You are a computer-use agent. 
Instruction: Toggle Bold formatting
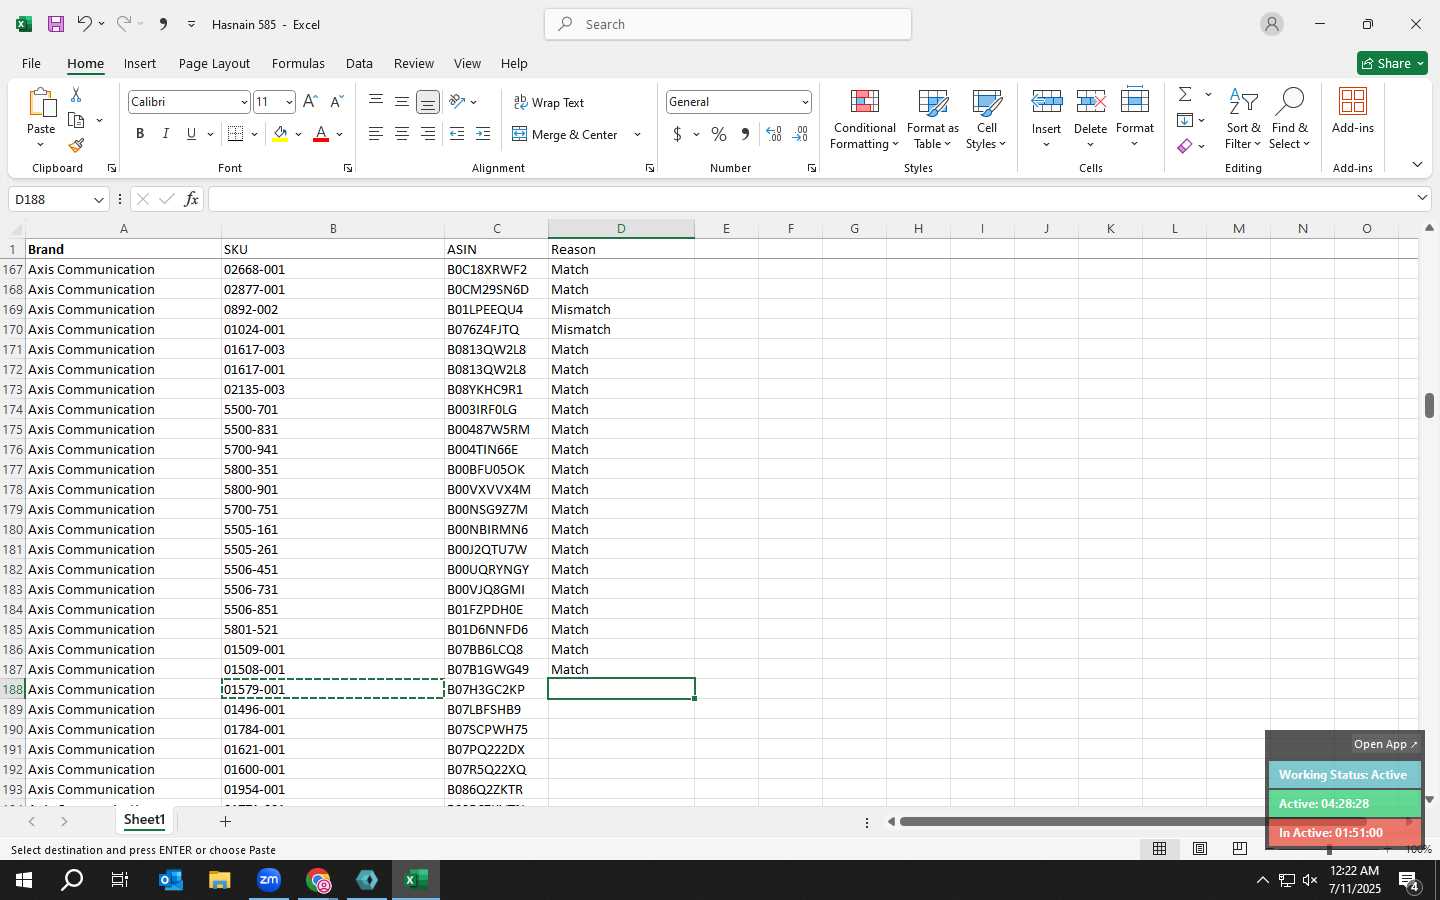click(x=140, y=134)
